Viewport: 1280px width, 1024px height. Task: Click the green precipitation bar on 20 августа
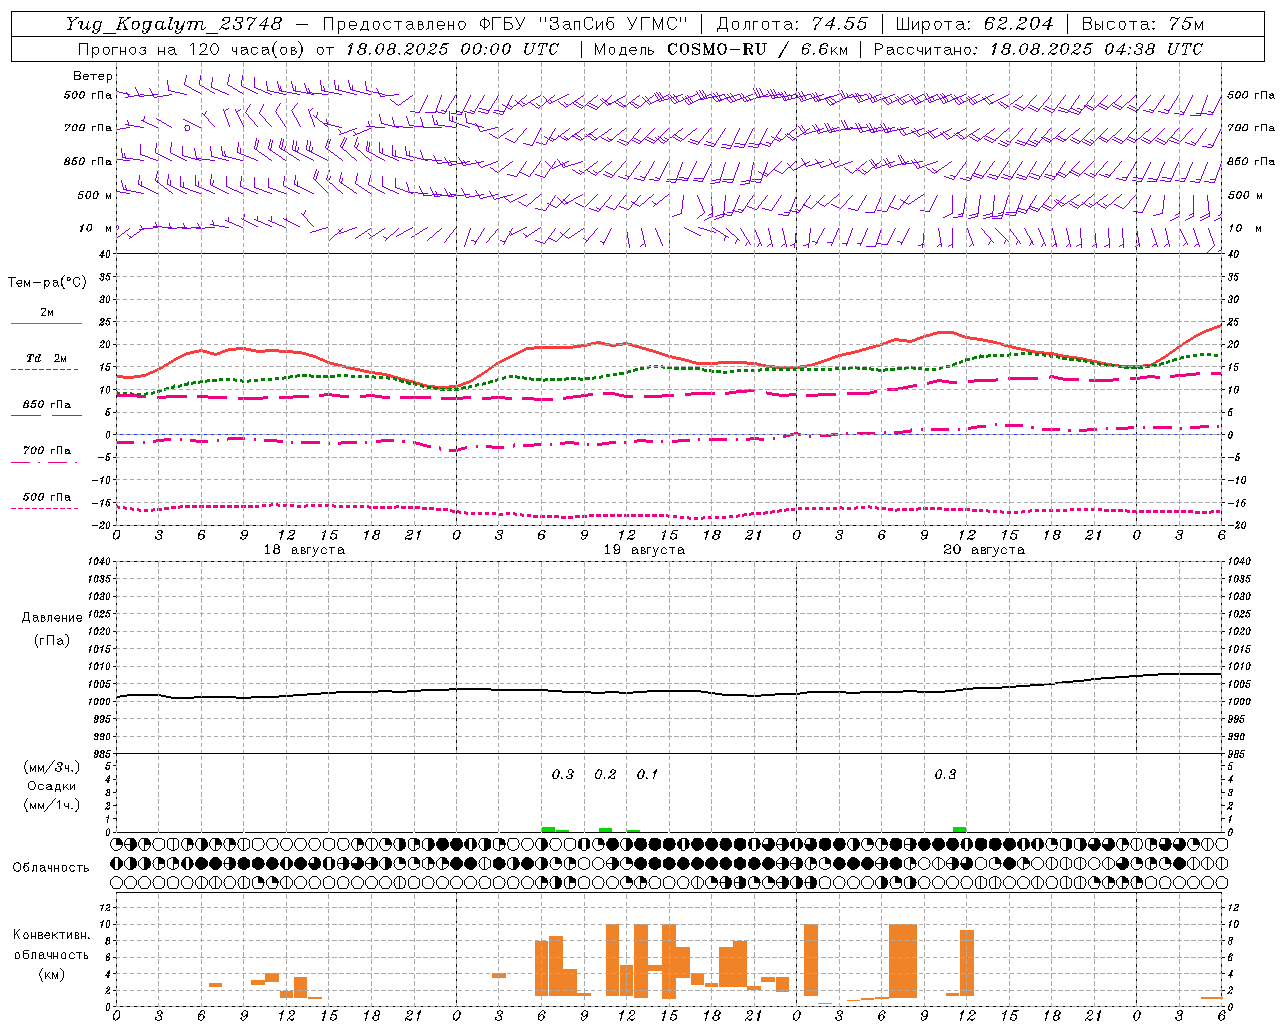[960, 829]
